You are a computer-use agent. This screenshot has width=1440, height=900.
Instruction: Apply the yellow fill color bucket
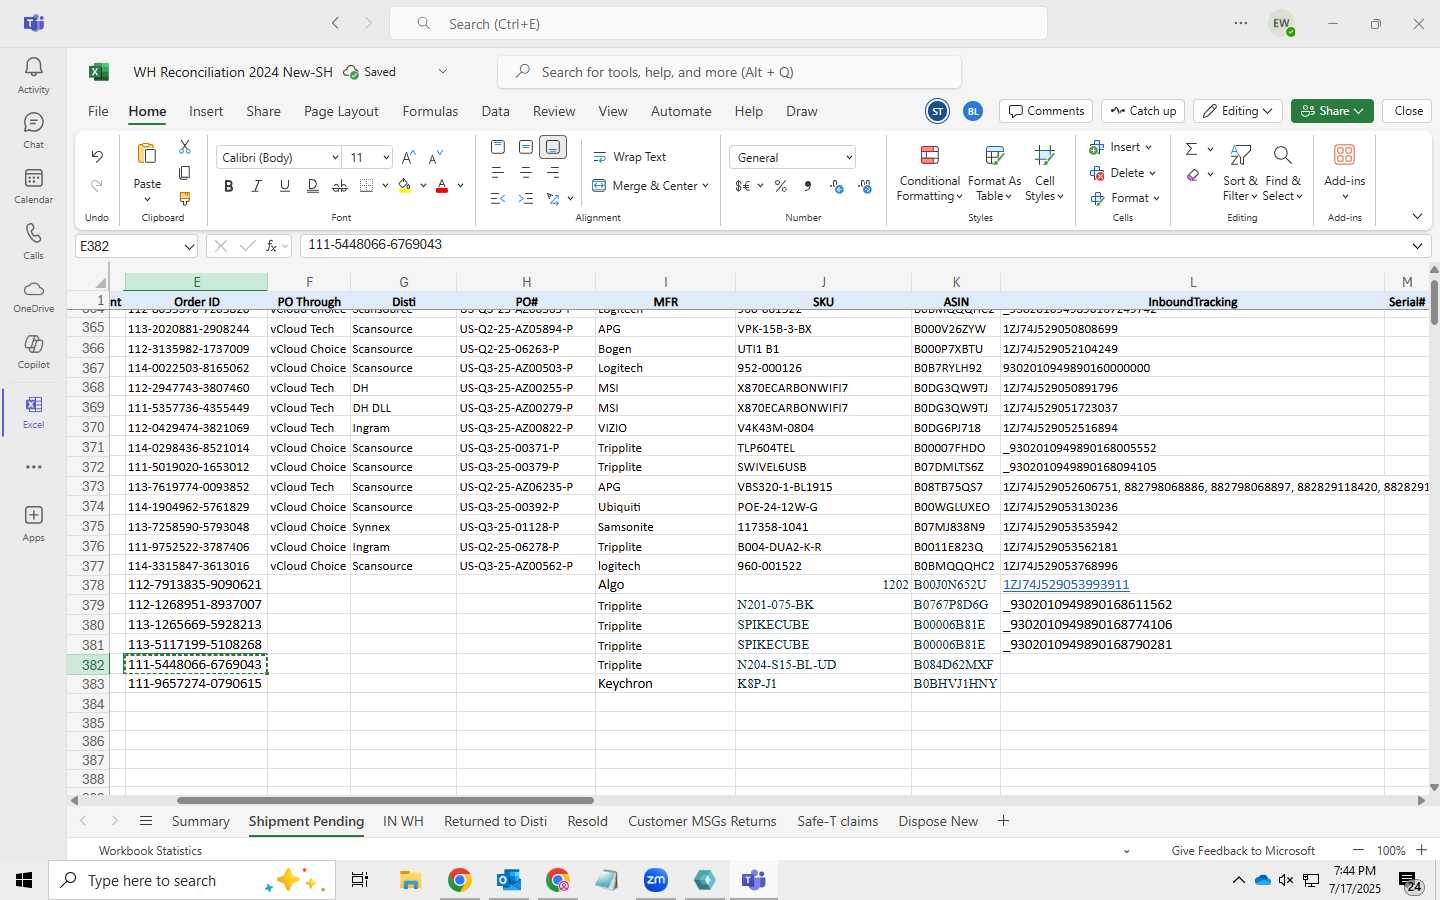(405, 186)
